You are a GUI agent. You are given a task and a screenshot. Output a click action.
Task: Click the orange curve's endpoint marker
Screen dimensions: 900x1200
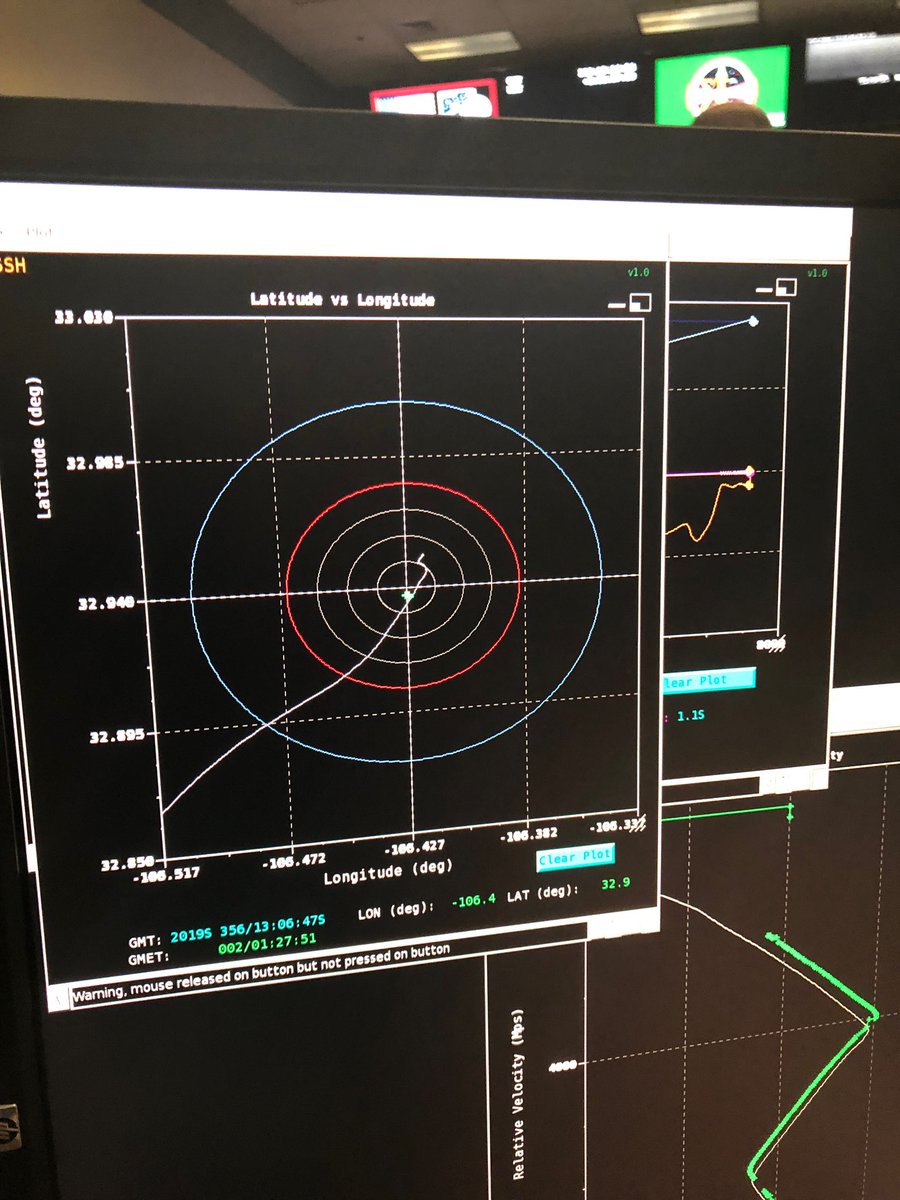pyautogui.click(x=749, y=485)
